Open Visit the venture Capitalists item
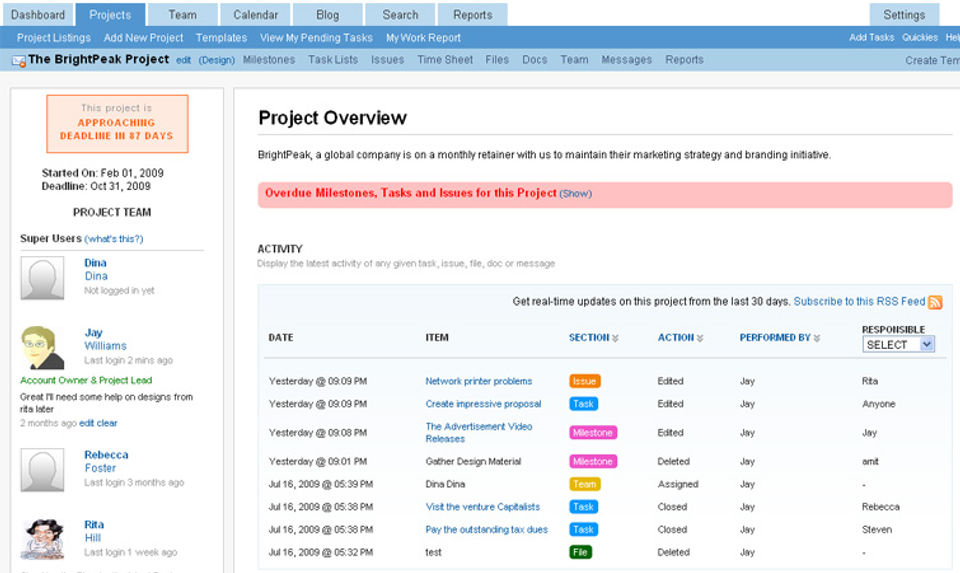The height and width of the screenshot is (573, 960). tap(482, 507)
